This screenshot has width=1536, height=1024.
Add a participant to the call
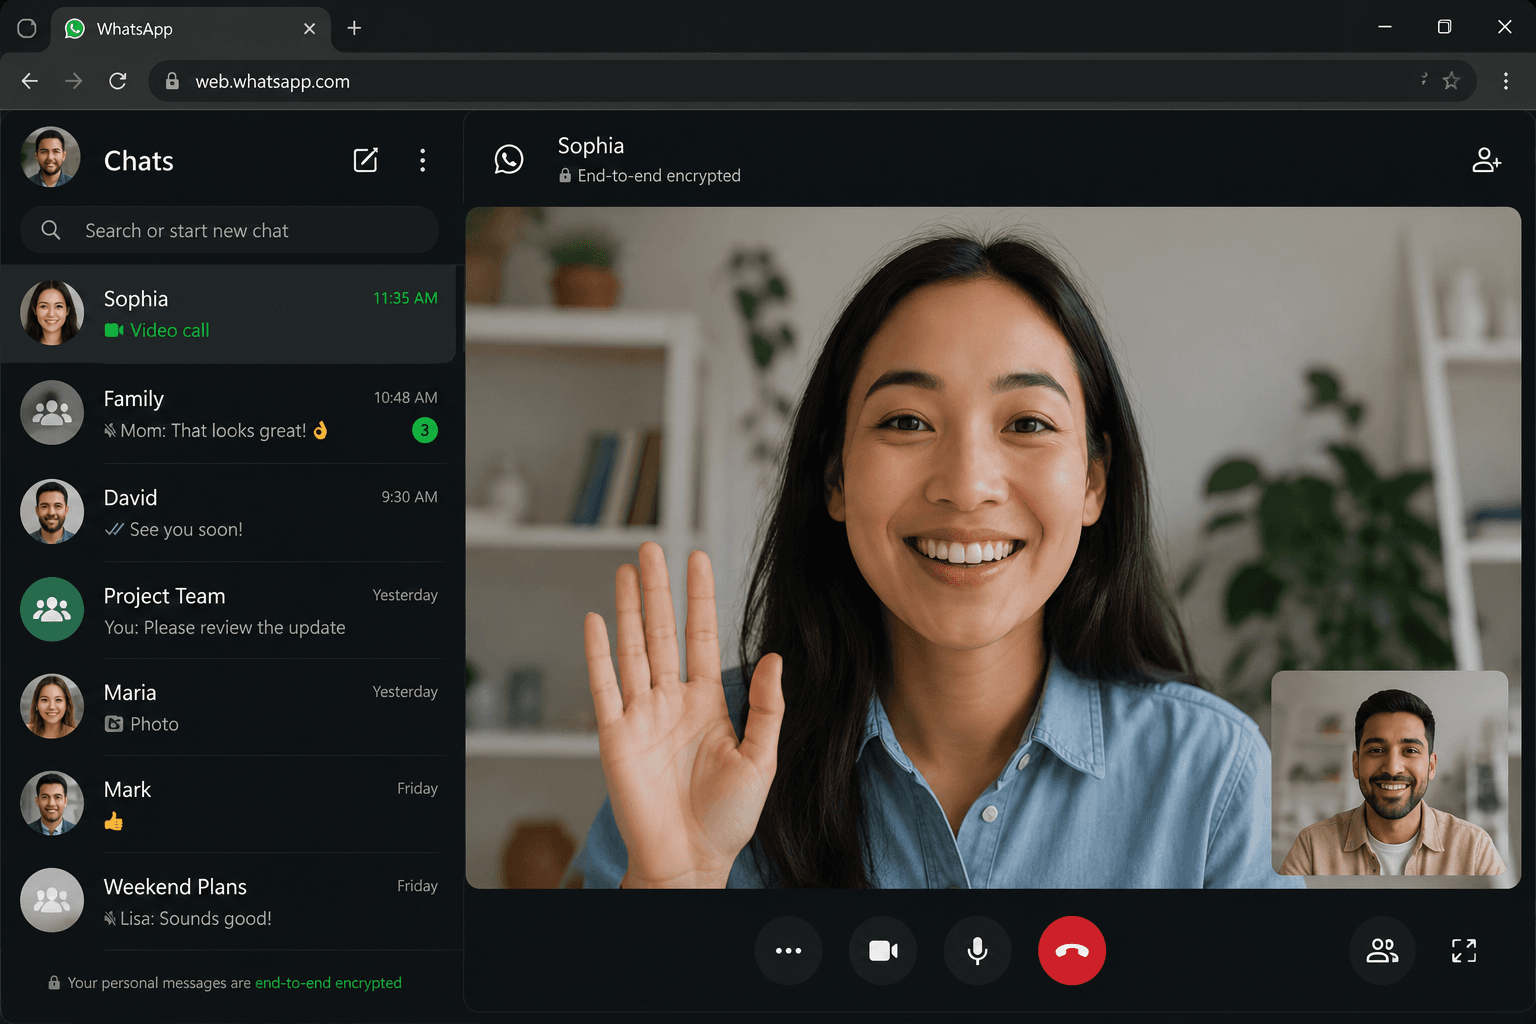(x=1486, y=160)
